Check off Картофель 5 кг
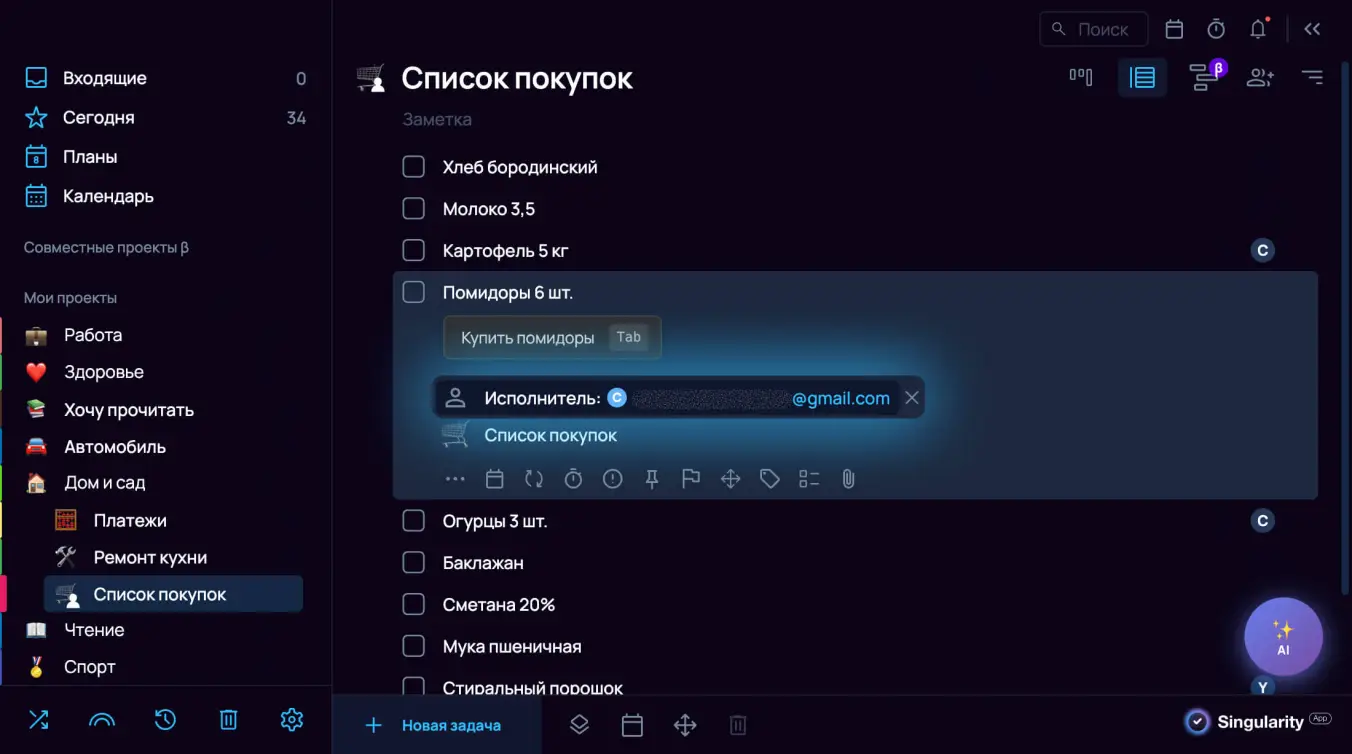Screen dimensions: 1352x754 coord(413,250)
